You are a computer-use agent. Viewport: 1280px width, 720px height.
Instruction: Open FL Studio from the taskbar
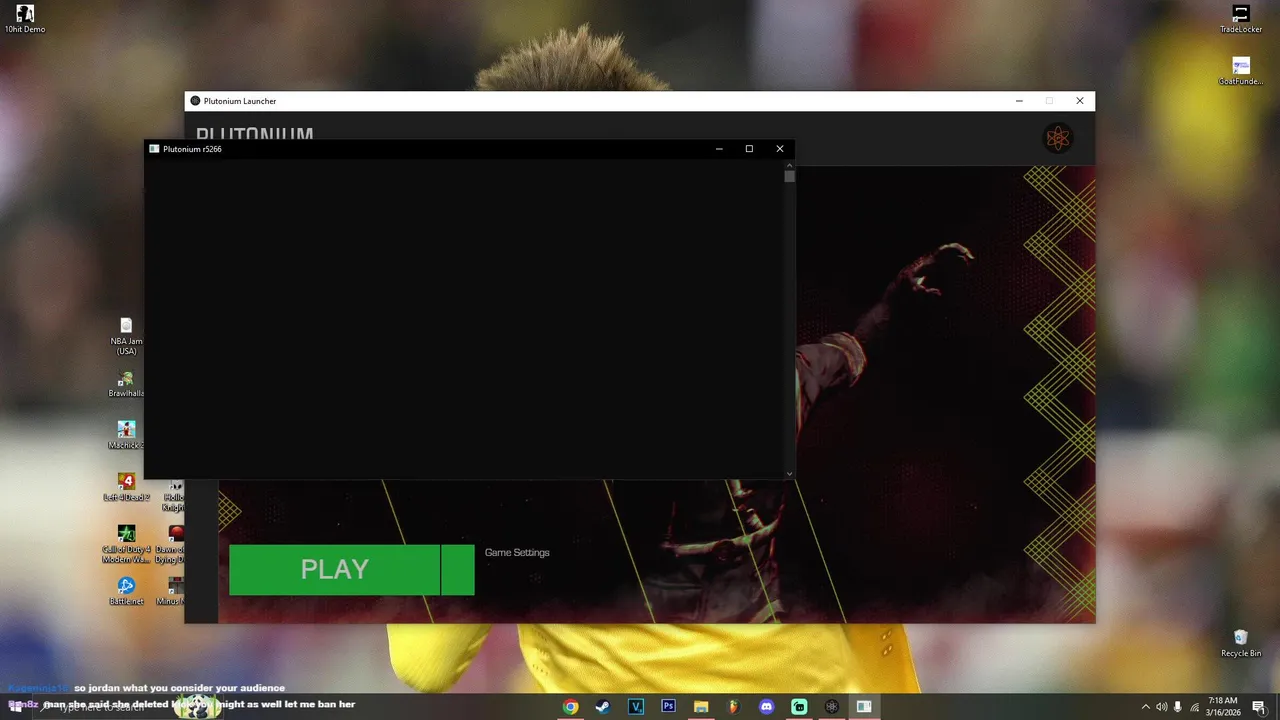click(x=733, y=707)
